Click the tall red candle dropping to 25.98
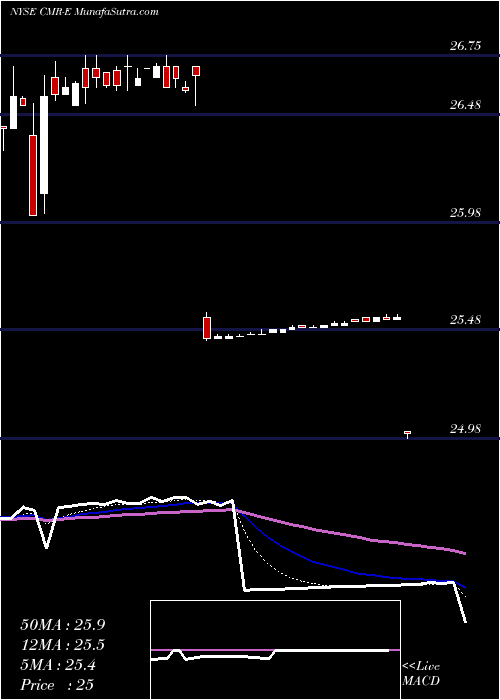500x700 pixels. tap(33, 175)
